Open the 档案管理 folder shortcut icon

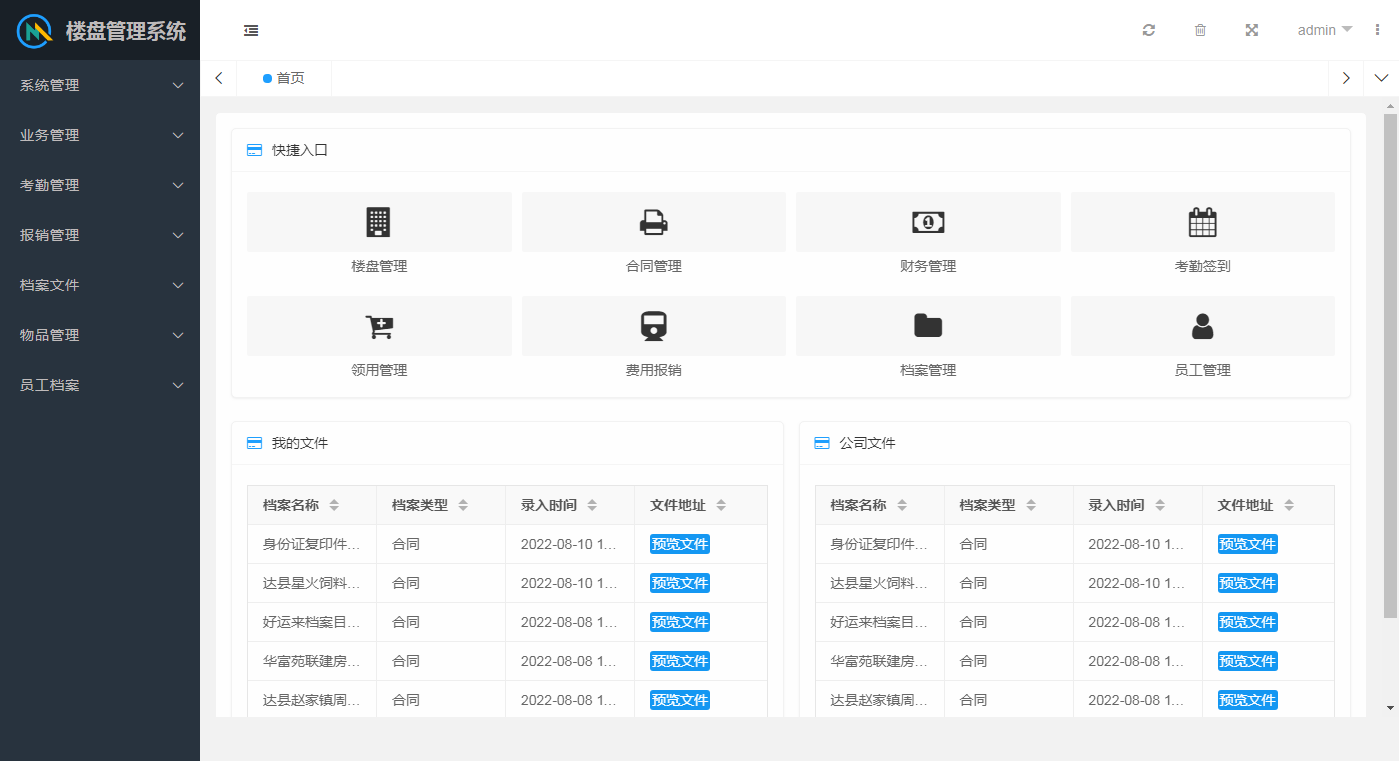[x=928, y=326]
